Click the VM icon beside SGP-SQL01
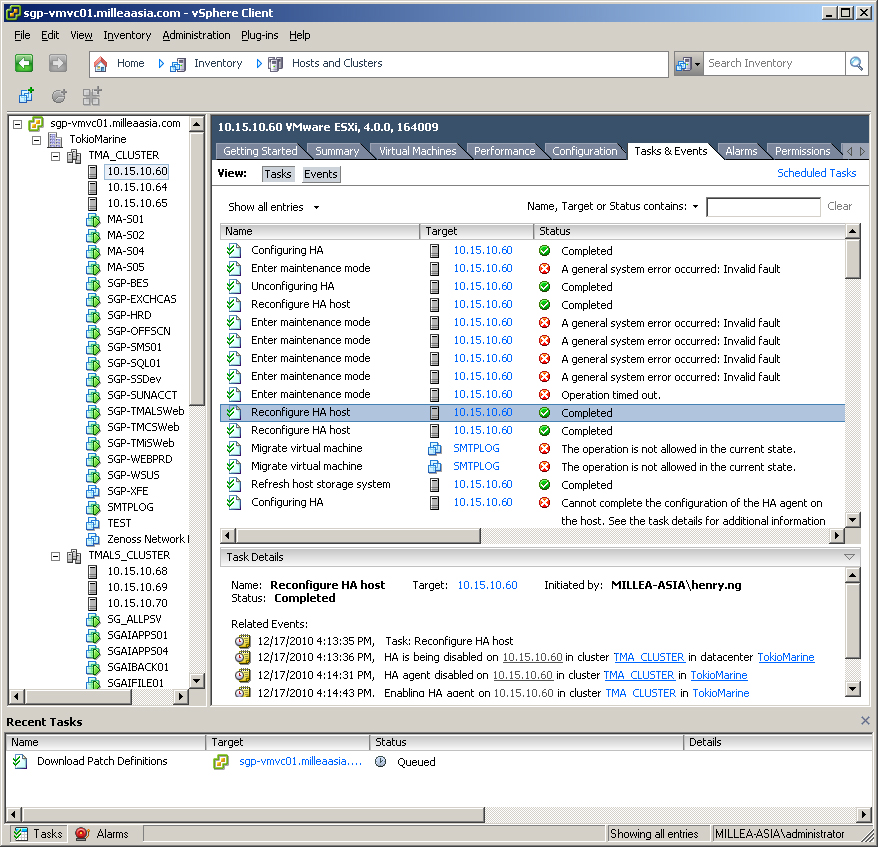This screenshot has height=847, width=878. point(93,363)
